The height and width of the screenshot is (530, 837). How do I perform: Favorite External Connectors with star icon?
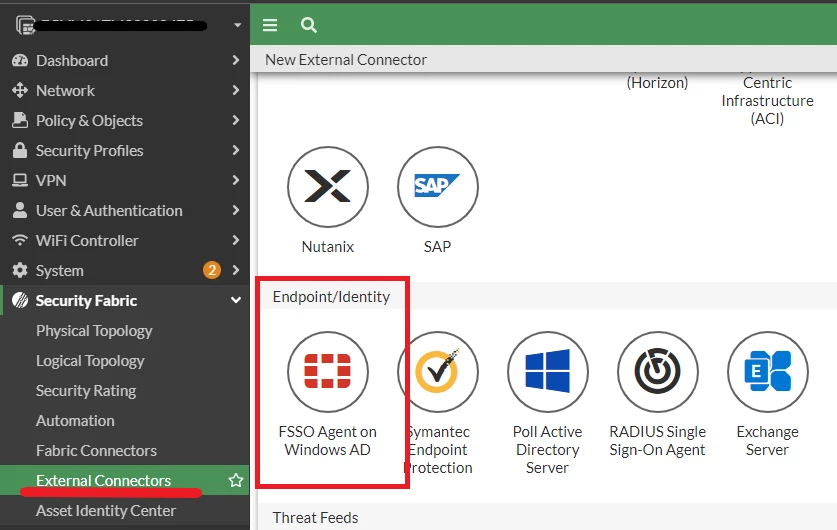[235, 480]
